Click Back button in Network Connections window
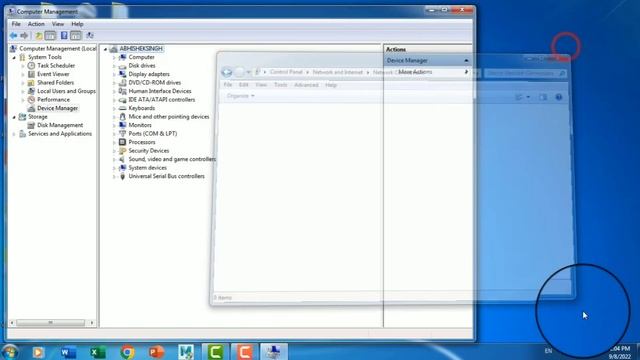 (227, 73)
